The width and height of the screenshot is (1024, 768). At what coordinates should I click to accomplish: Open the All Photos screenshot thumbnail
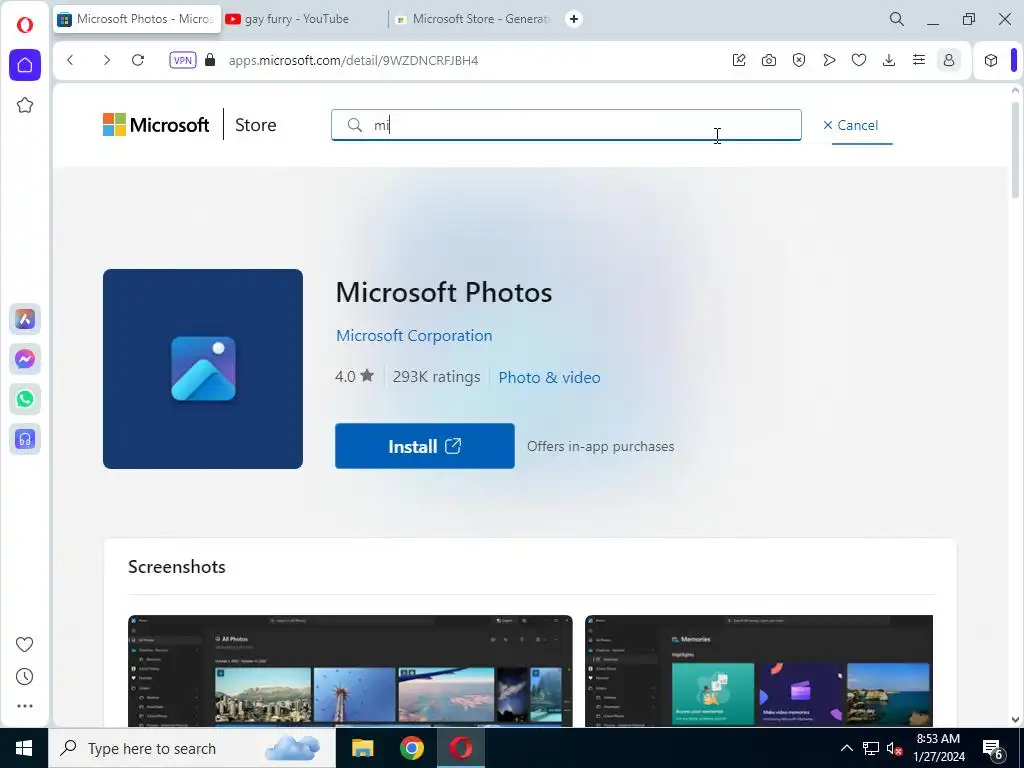[x=350, y=671]
